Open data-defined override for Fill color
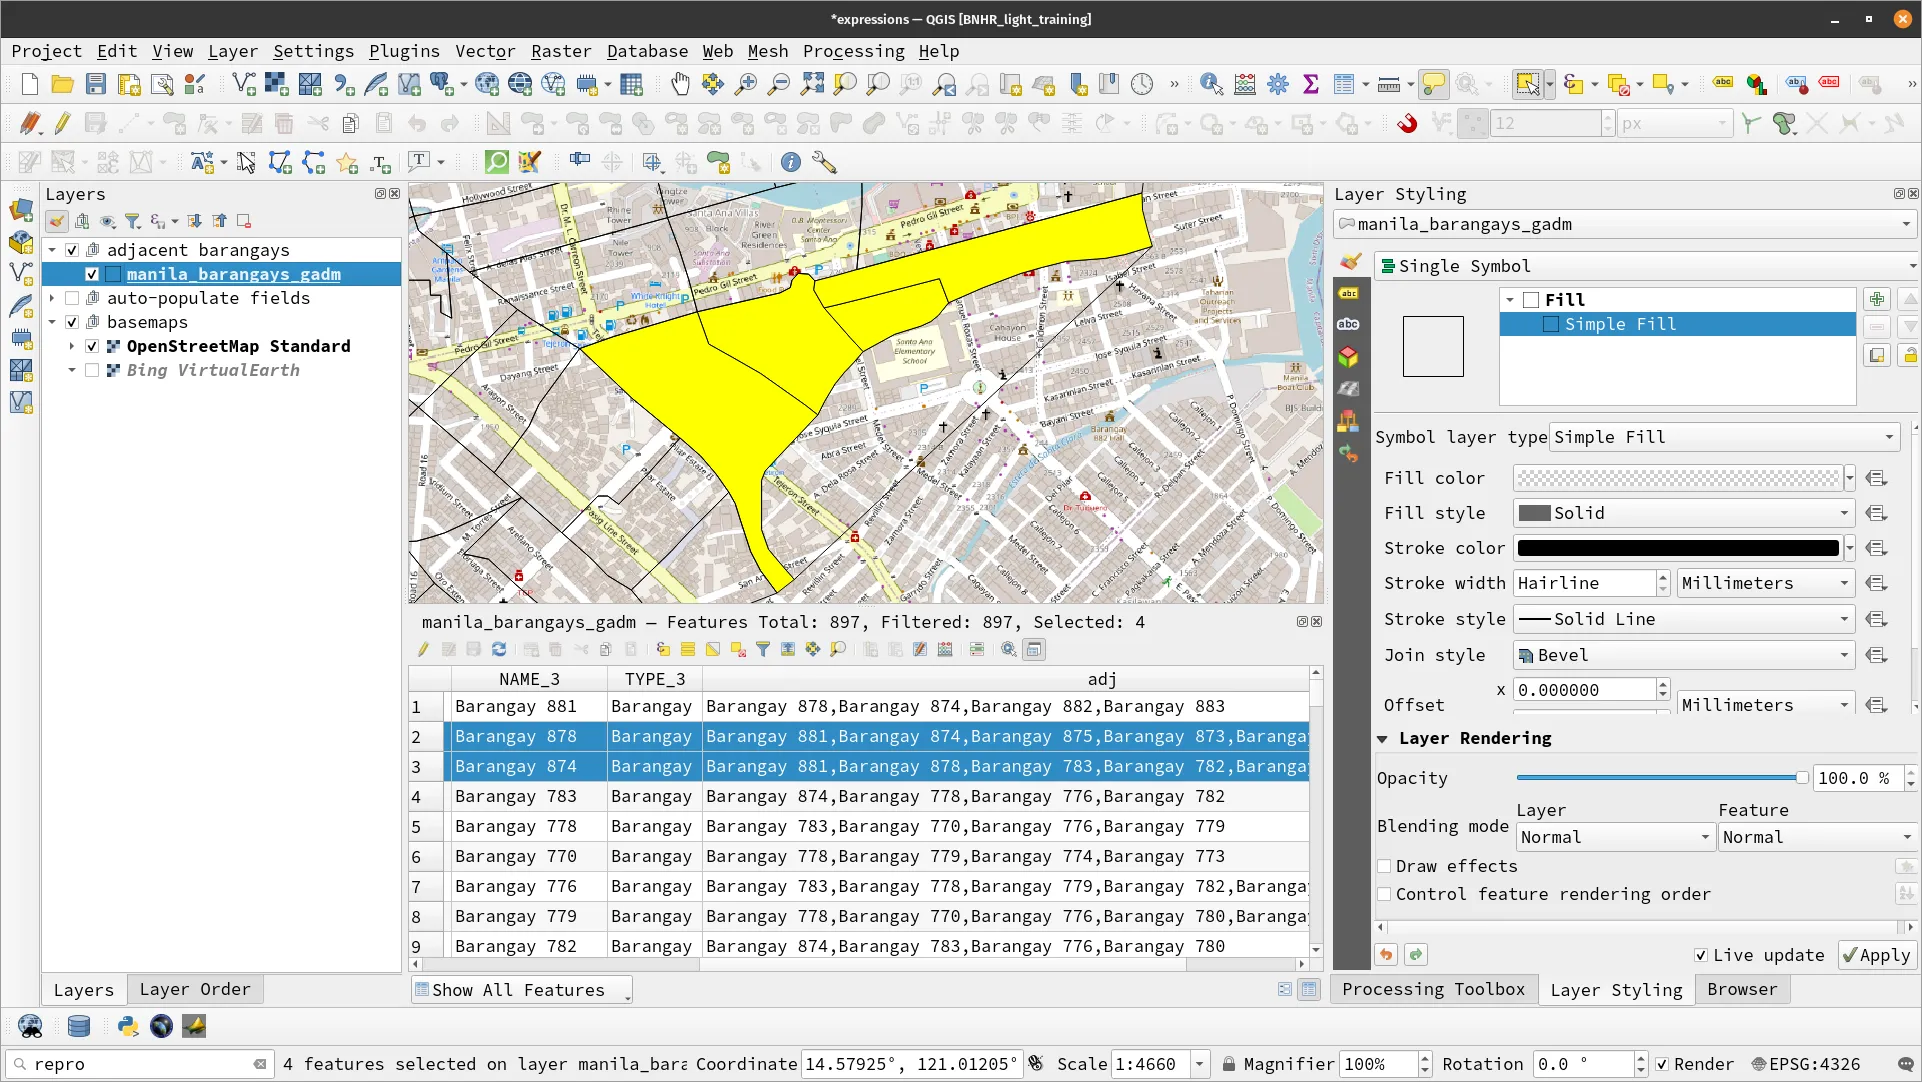This screenshot has width=1922, height=1082. tap(1876, 478)
